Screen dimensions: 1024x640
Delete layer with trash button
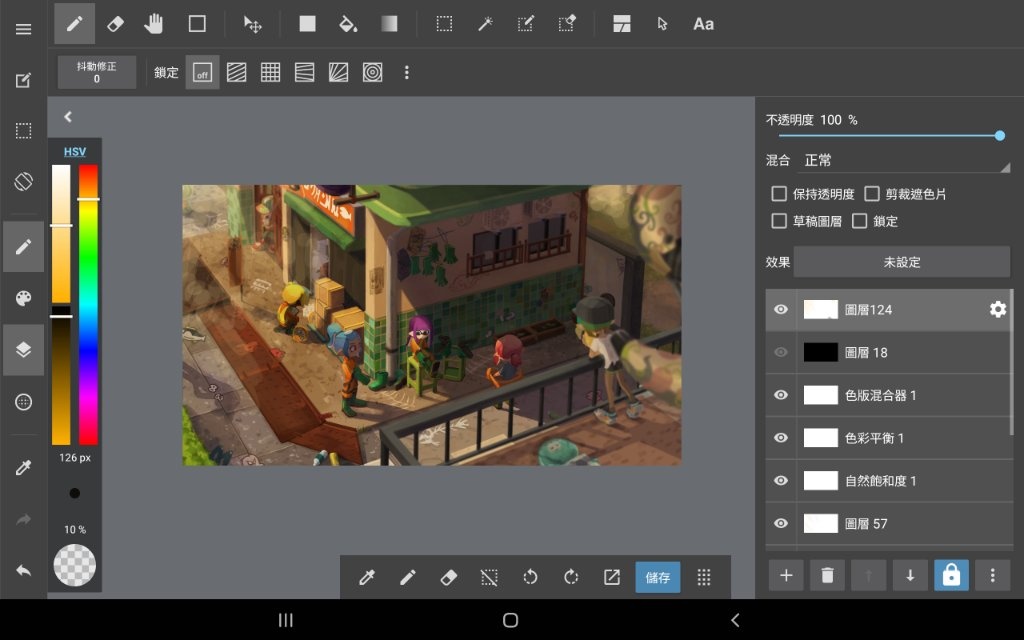point(827,575)
